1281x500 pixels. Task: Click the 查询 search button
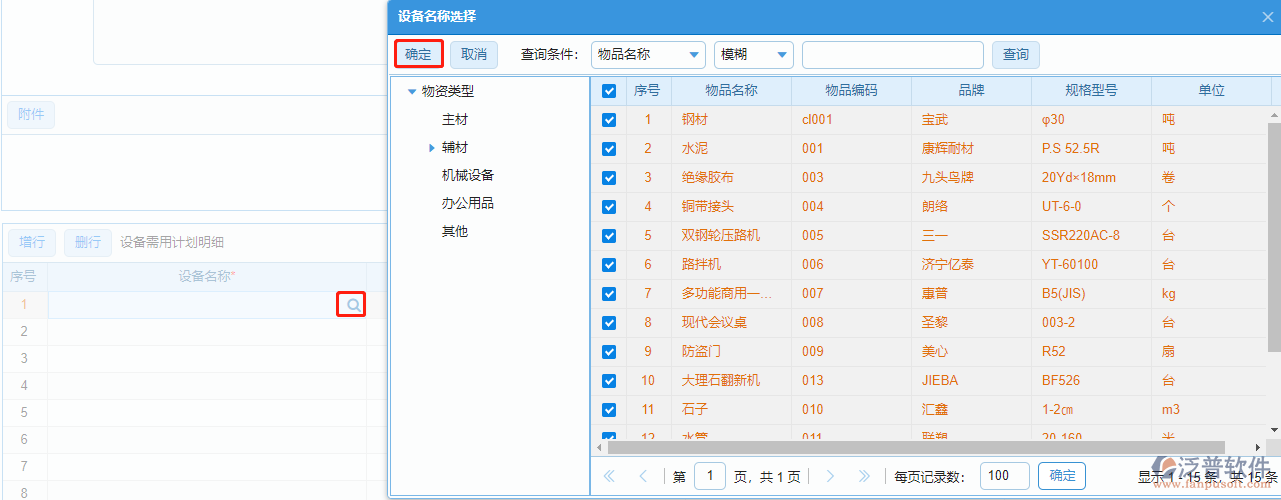[1016, 54]
